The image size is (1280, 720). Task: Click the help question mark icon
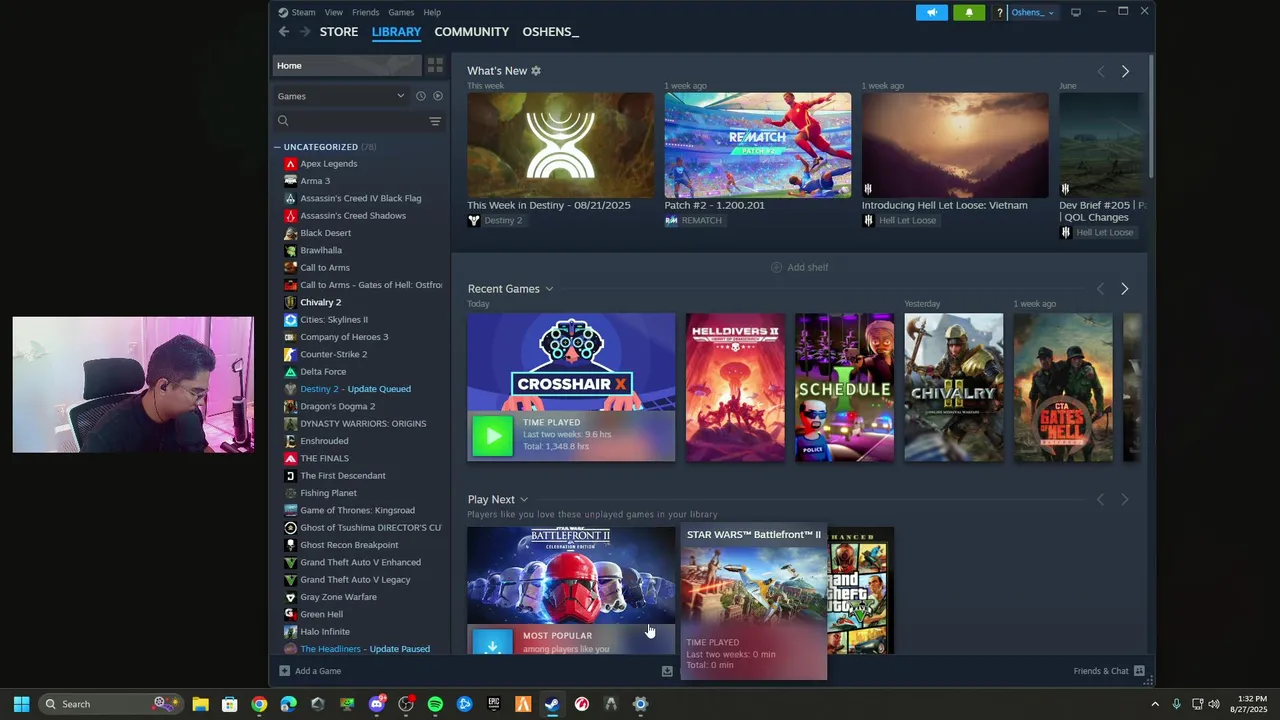pyautogui.click(x=999, y=12)
